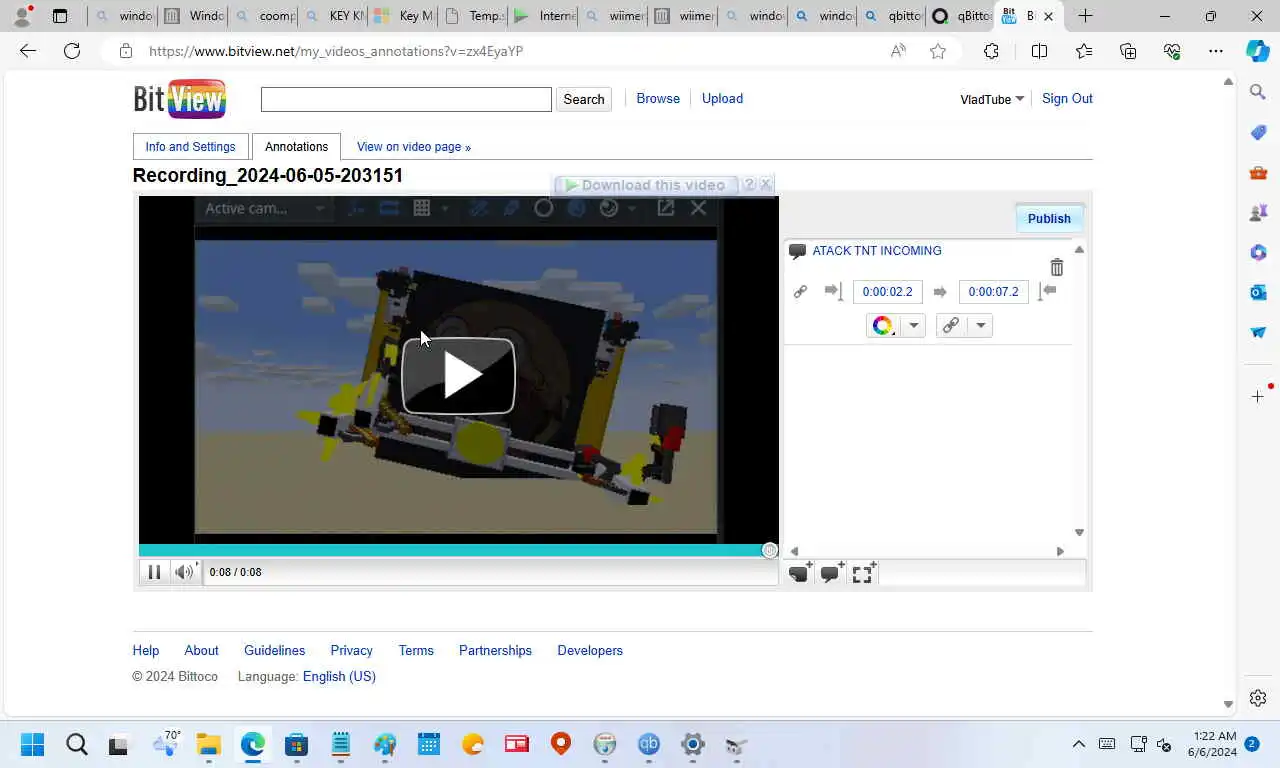Open the Guidelines footer link
Image resolution: width=1280 pixels, height=768 pixels.
point(274,650)
